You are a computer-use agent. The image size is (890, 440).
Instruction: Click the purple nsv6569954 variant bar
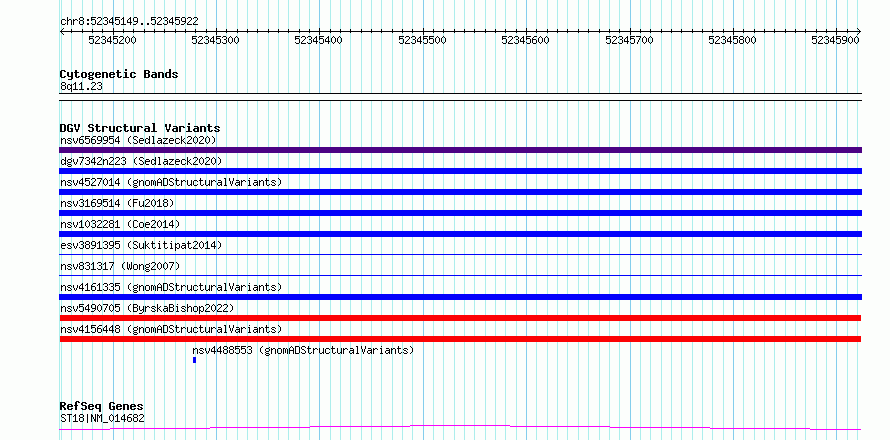point(460,150)
